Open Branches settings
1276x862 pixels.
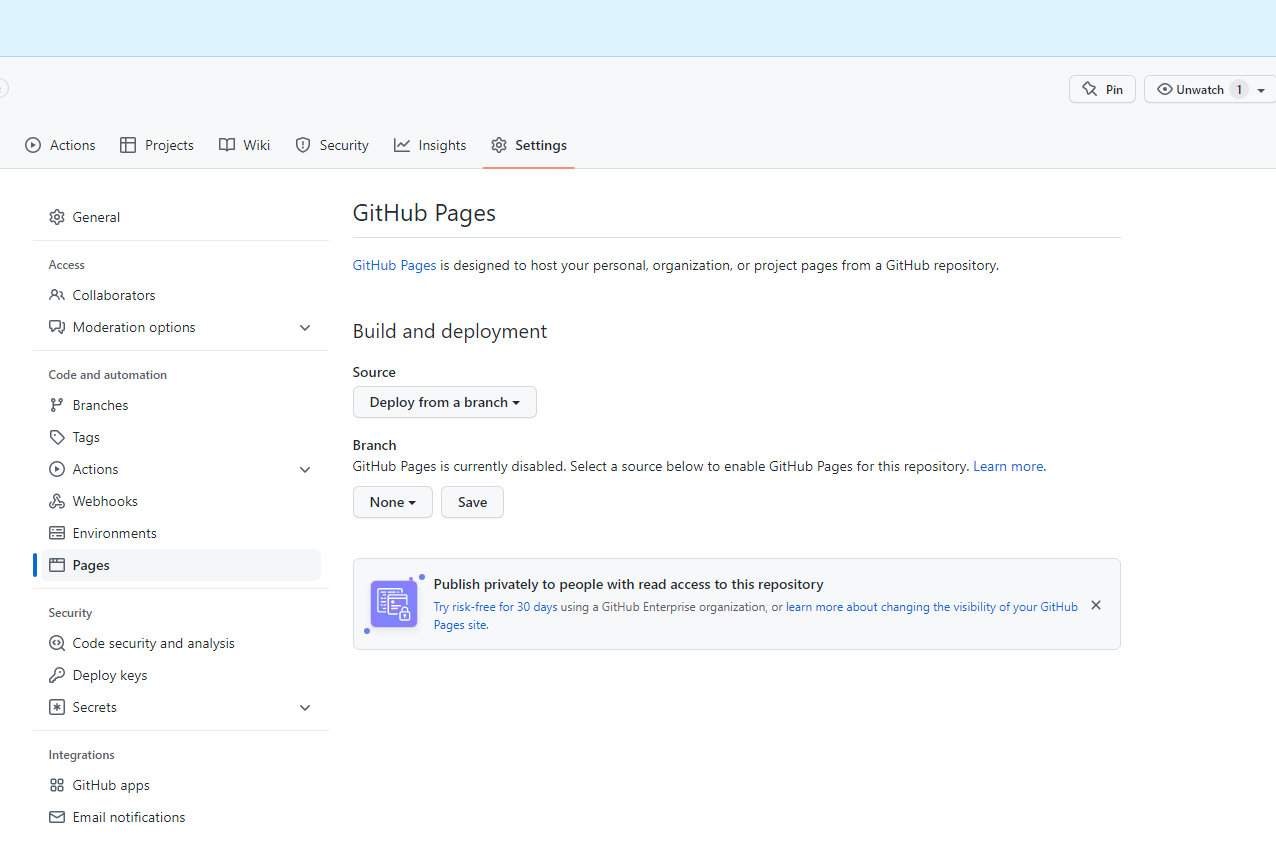pos(181,405)
